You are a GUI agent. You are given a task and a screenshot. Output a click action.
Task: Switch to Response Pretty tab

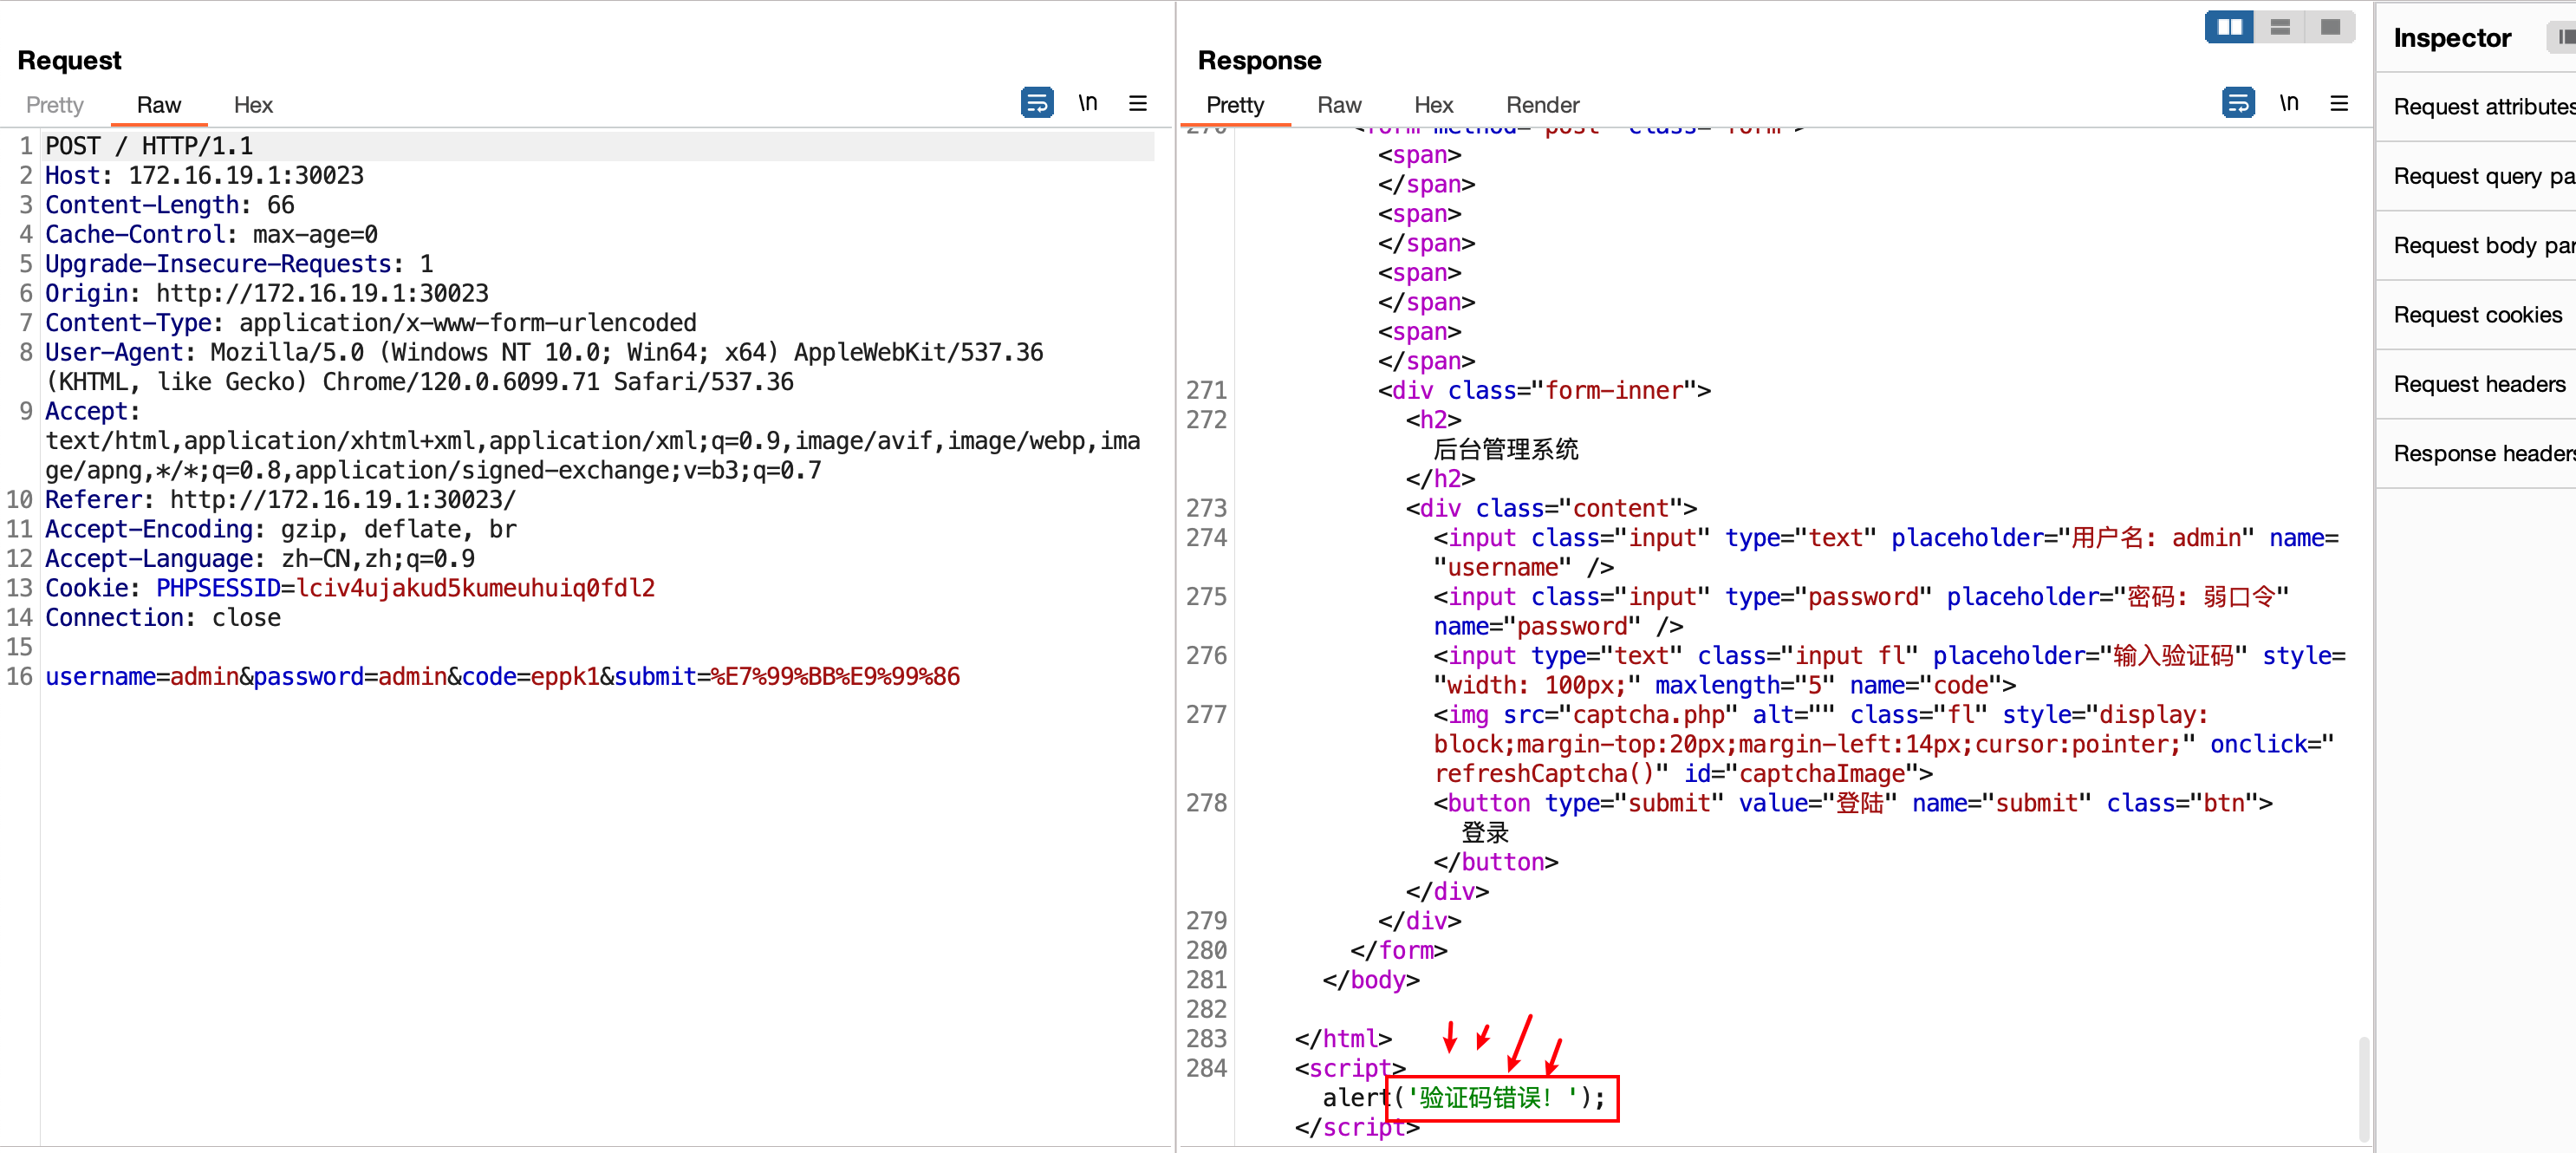(1234, 105)
